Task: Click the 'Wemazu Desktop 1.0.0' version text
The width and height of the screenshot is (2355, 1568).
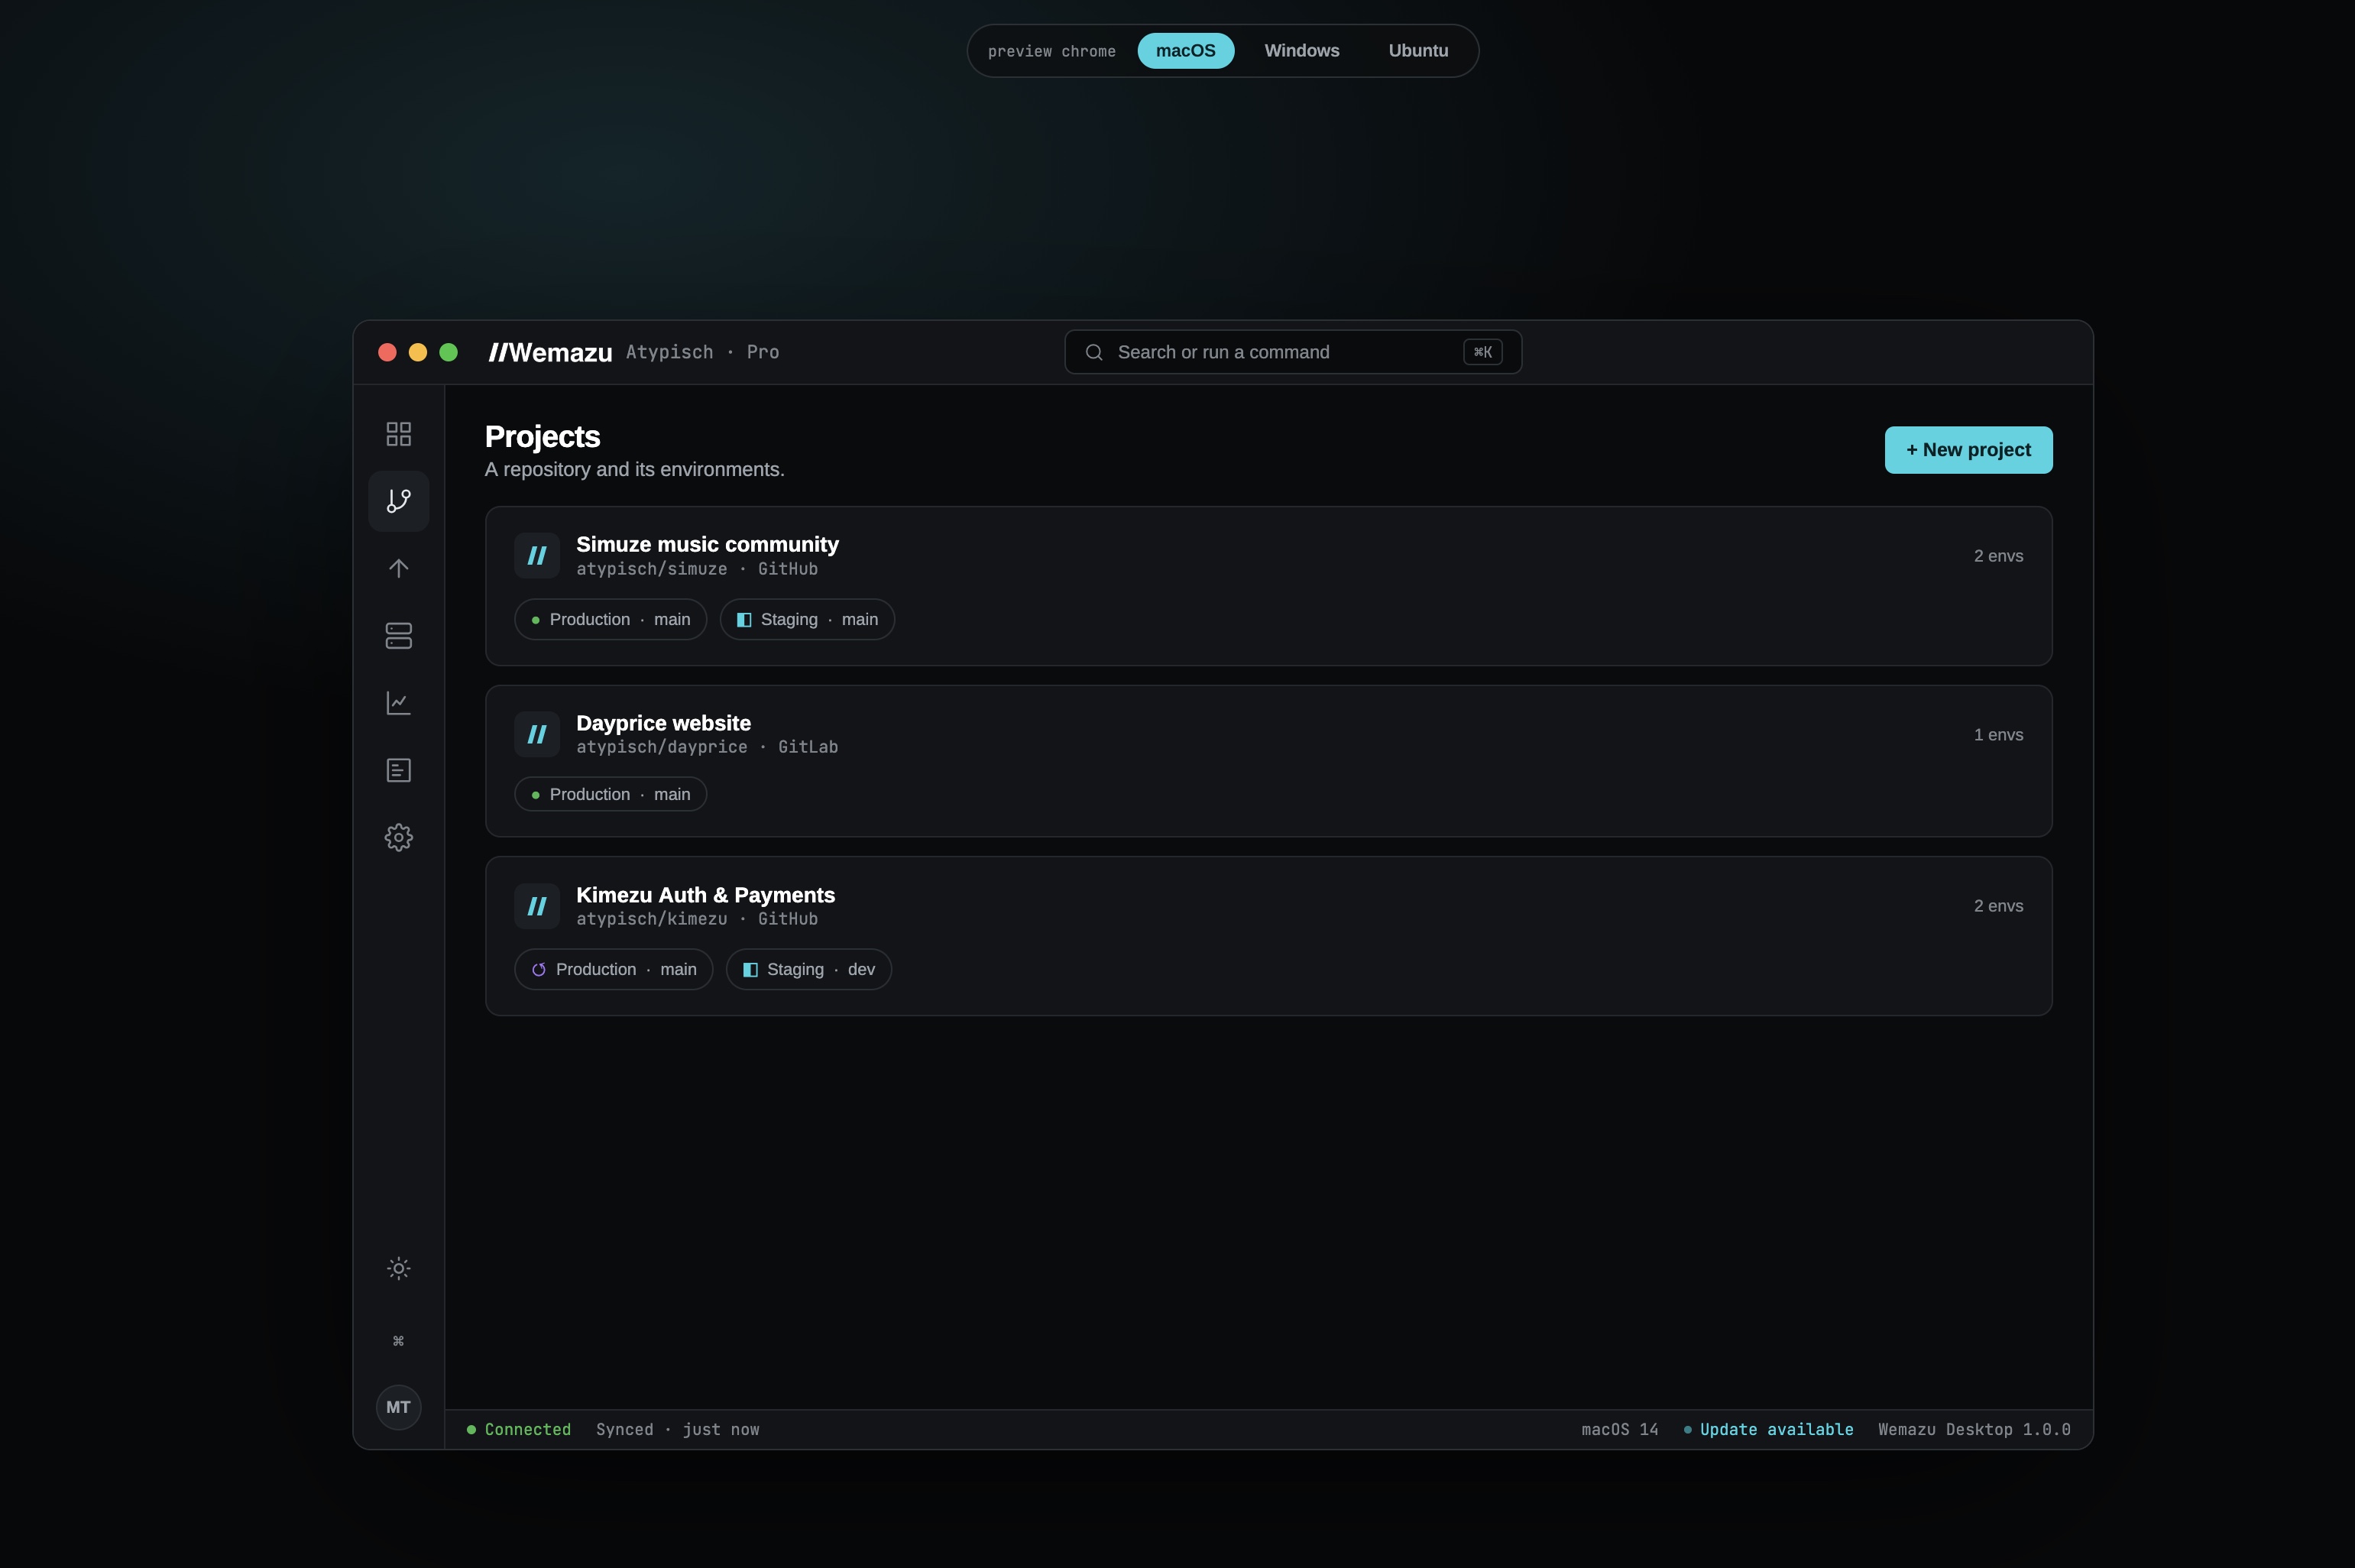Action: 1974,1430
